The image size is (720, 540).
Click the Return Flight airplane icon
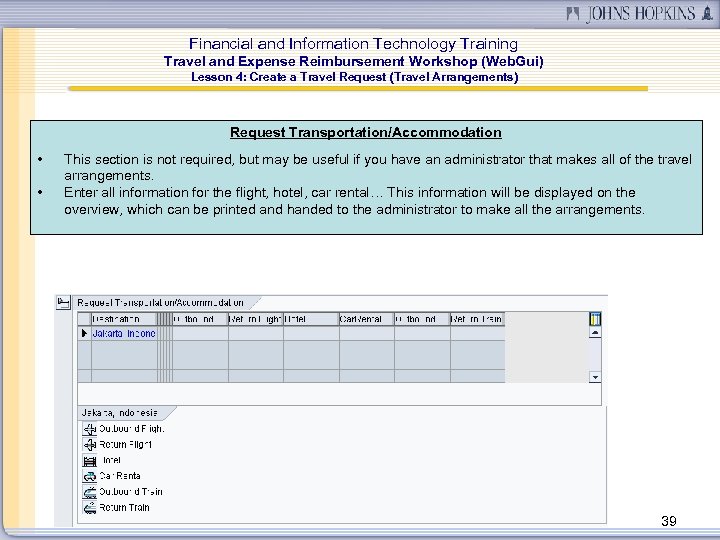pyautogui.click(x=90, y=444)
